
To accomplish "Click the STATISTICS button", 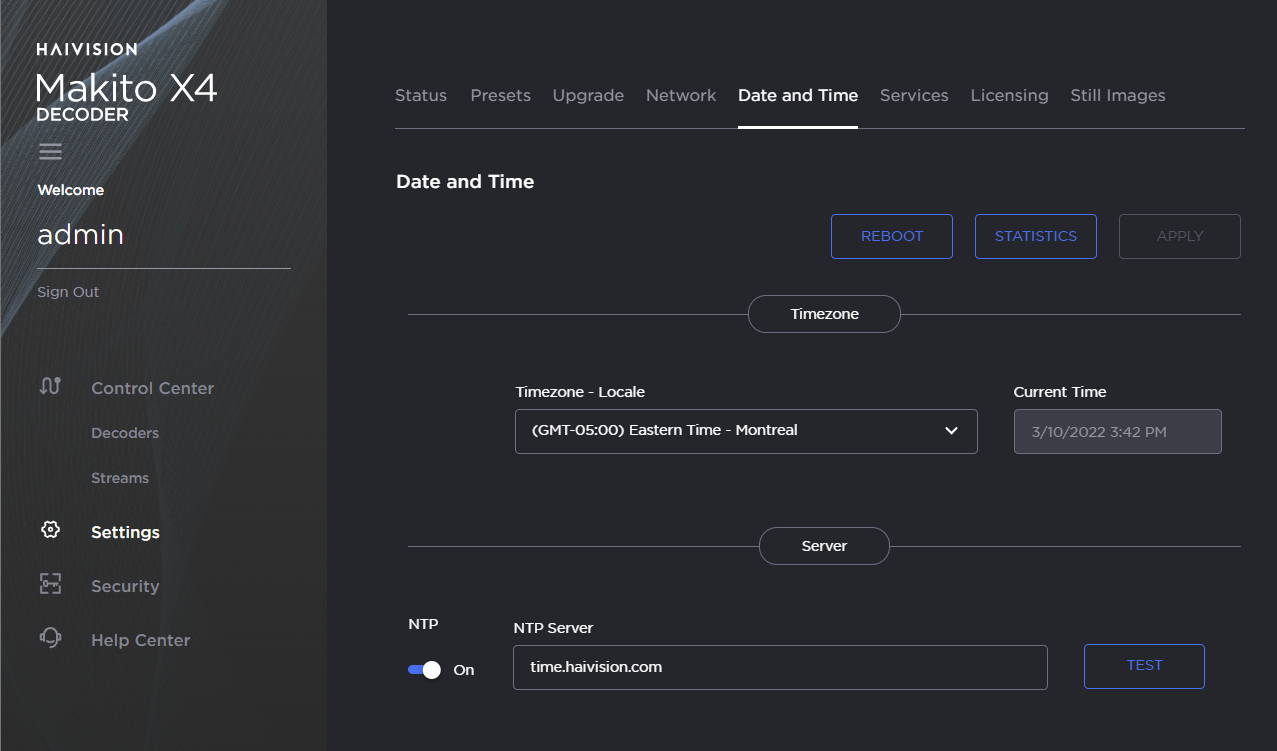I will [1035, 236].
